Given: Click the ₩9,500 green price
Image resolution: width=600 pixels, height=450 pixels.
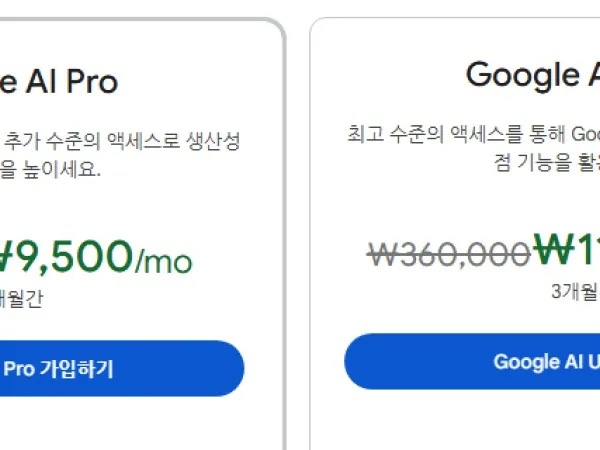Looking at the screenshot, I should 65,256.
